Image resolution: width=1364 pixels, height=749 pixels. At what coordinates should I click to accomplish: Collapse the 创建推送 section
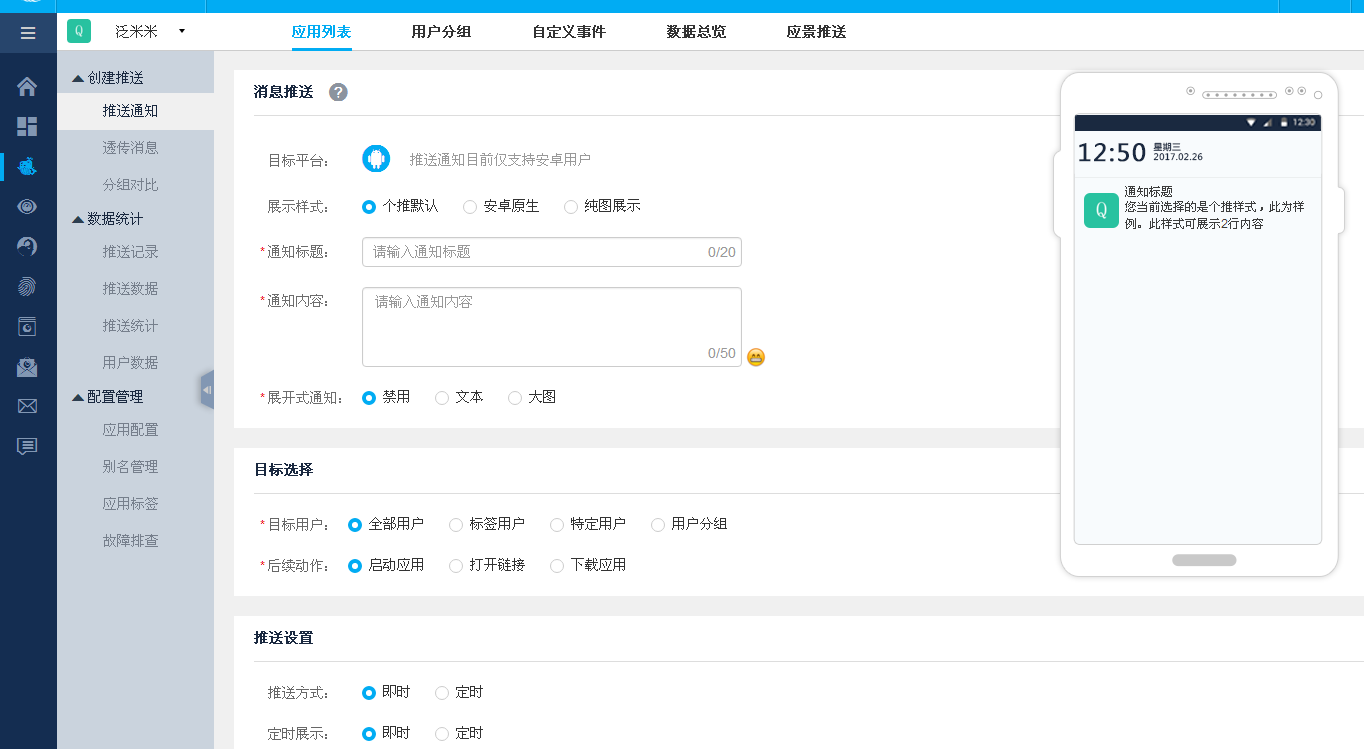pyautogui.click(x=108, y=78)
